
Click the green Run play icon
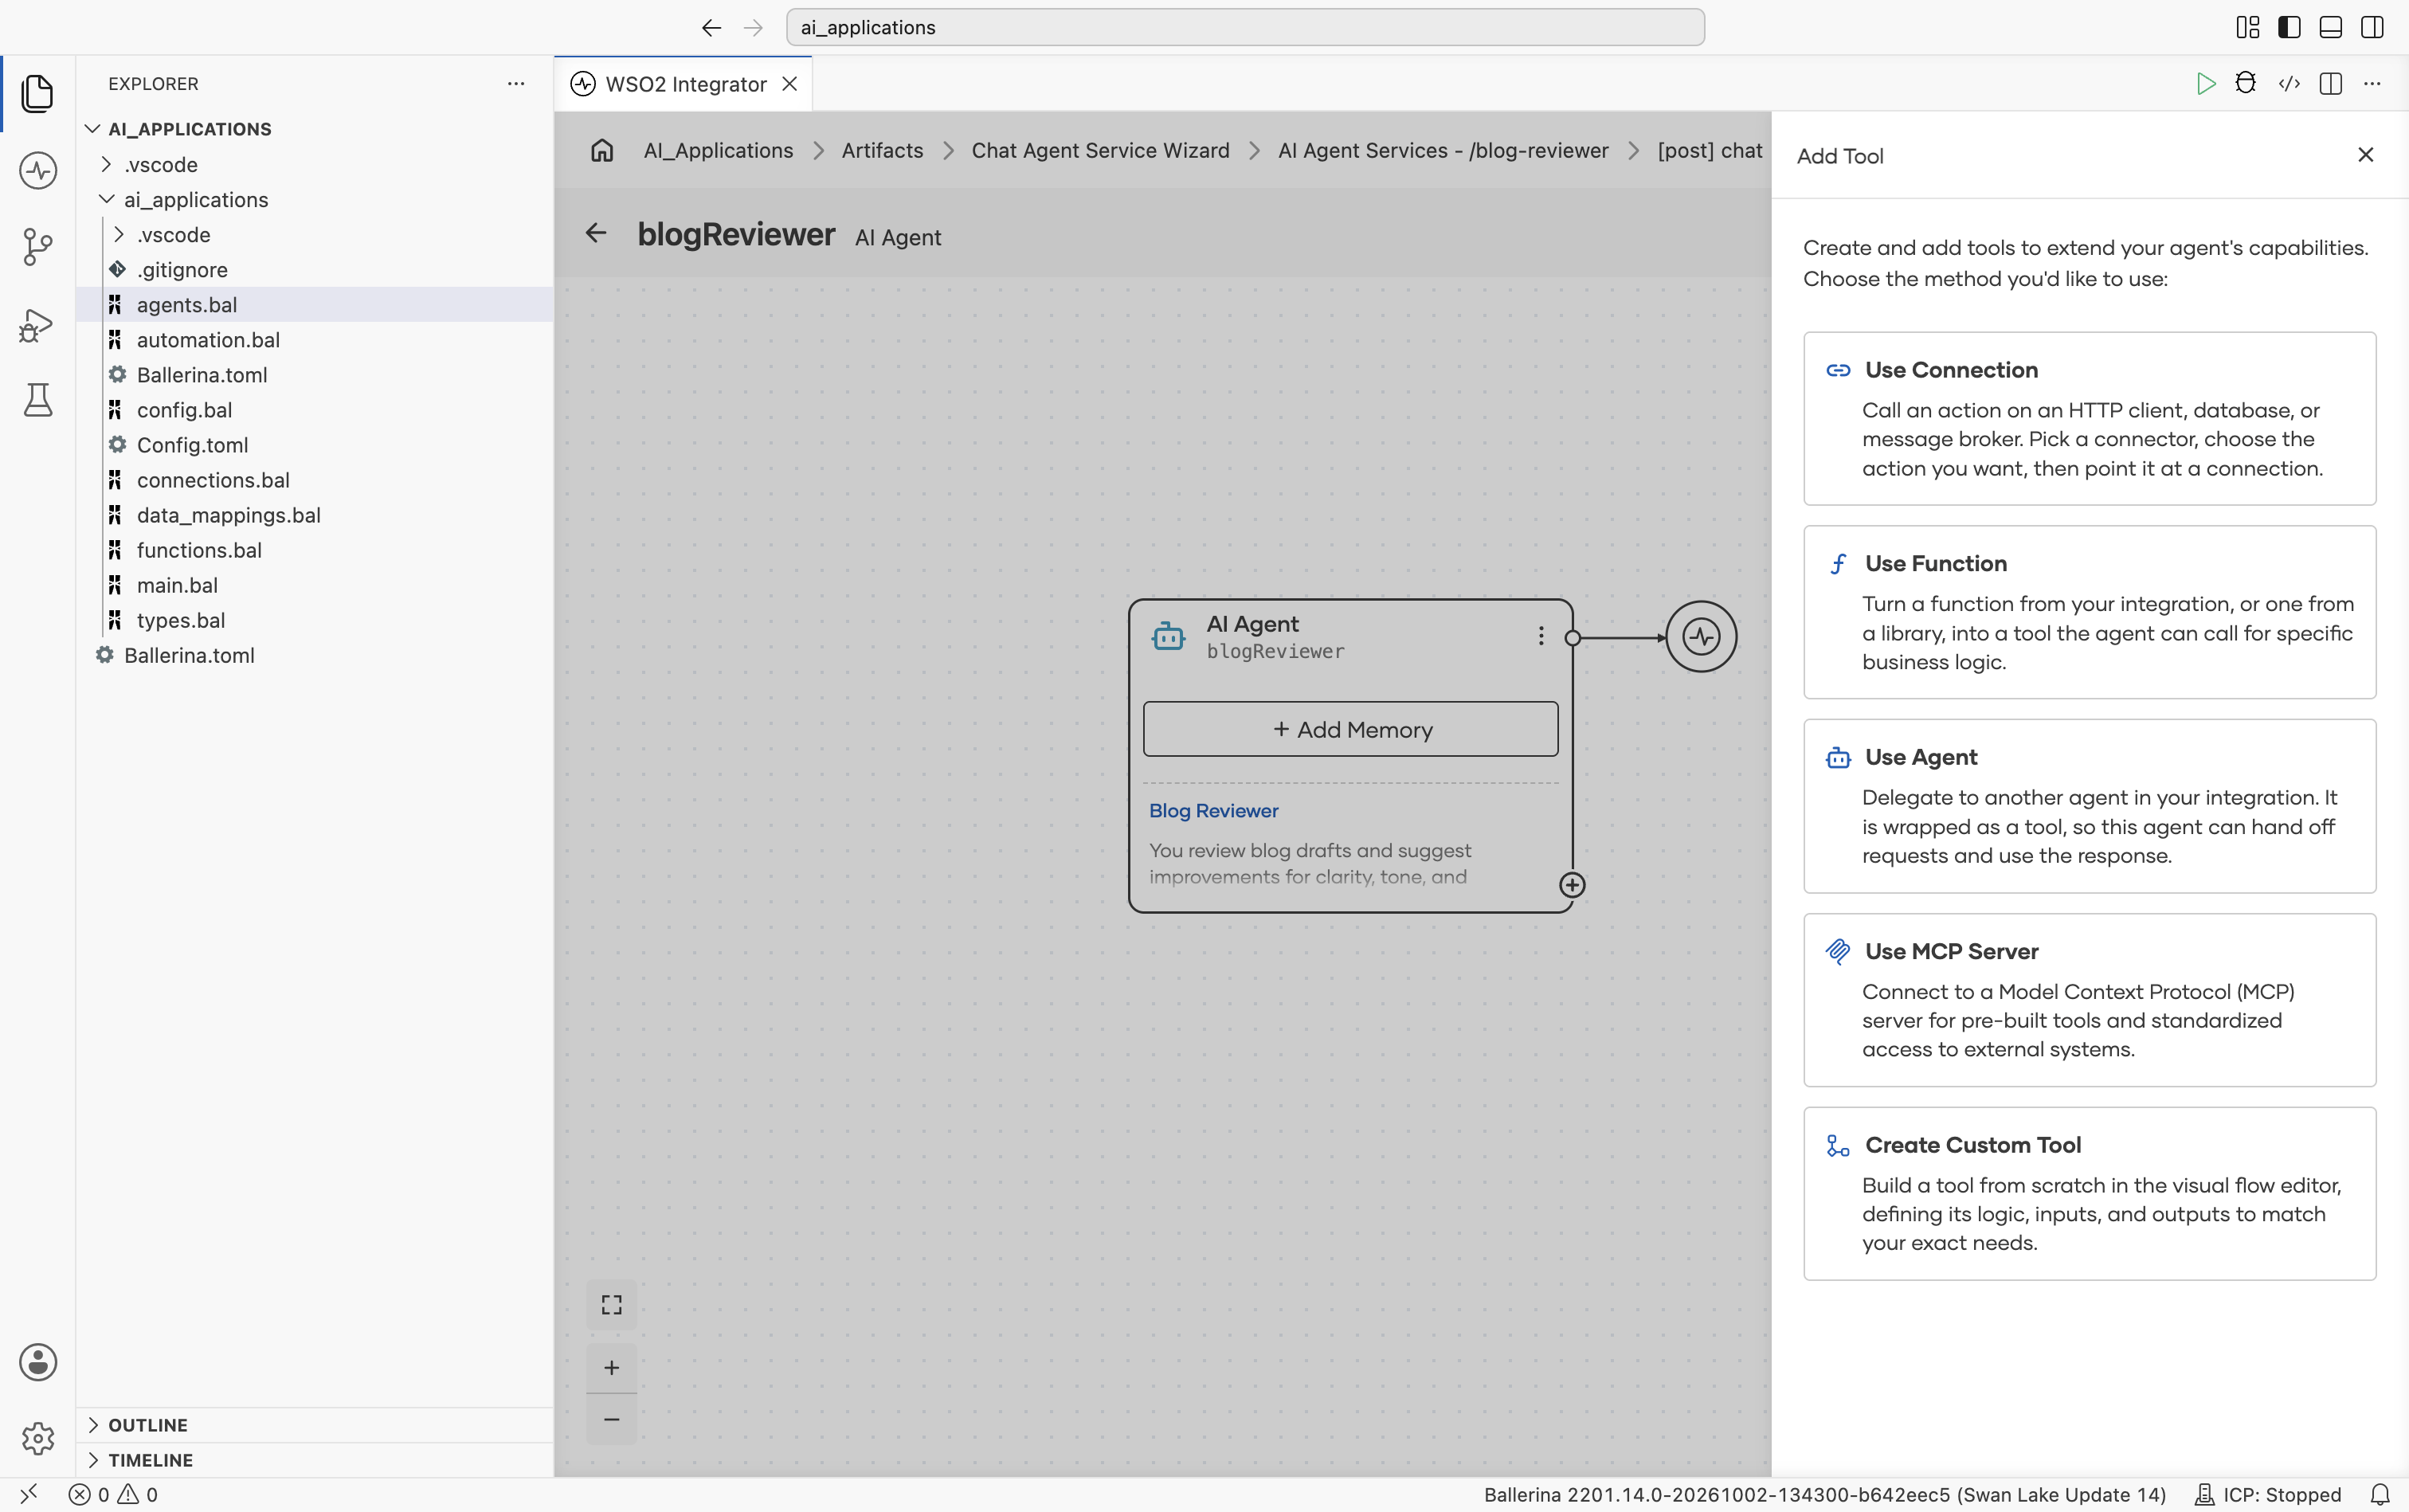pos(2205,84)
